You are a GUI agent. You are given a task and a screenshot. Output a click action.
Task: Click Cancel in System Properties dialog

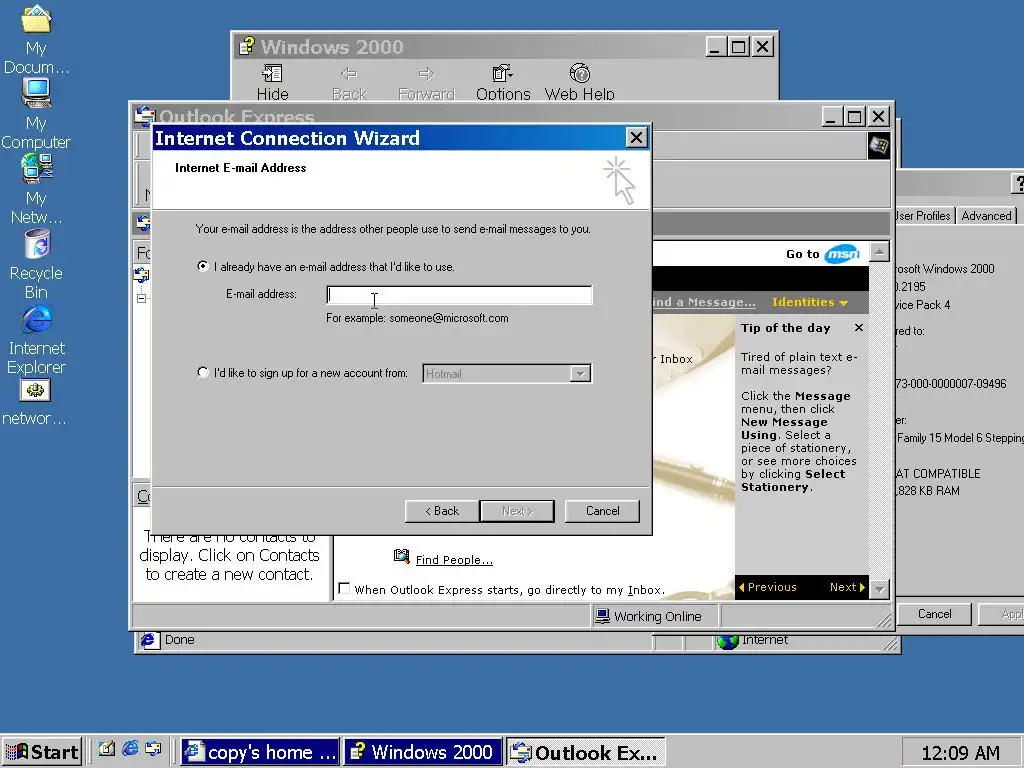point(935,614)
